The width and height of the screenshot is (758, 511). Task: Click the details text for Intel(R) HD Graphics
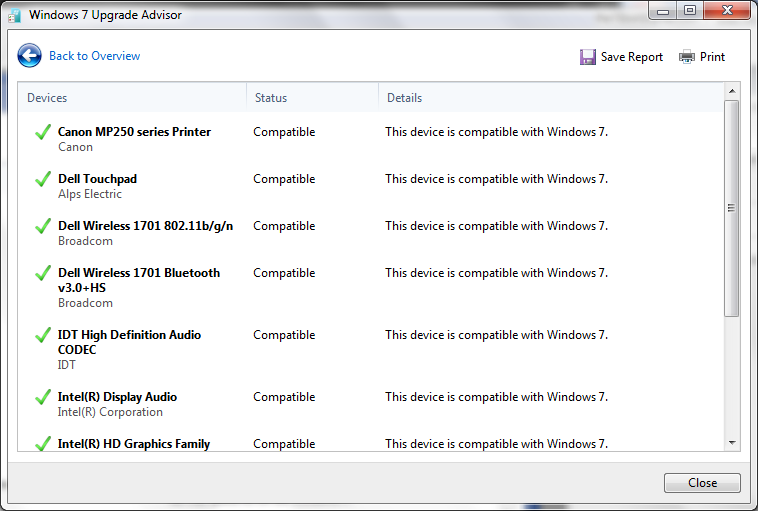point(496,444)
